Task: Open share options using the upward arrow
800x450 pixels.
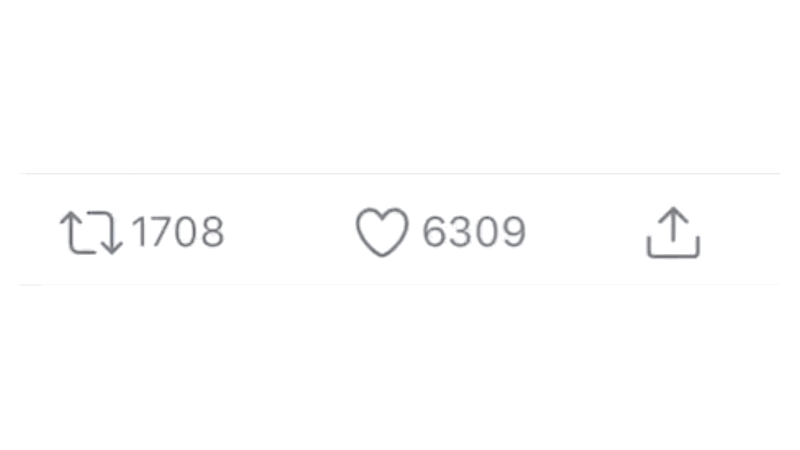Action: pyautogui.click(x=673, y=232)
